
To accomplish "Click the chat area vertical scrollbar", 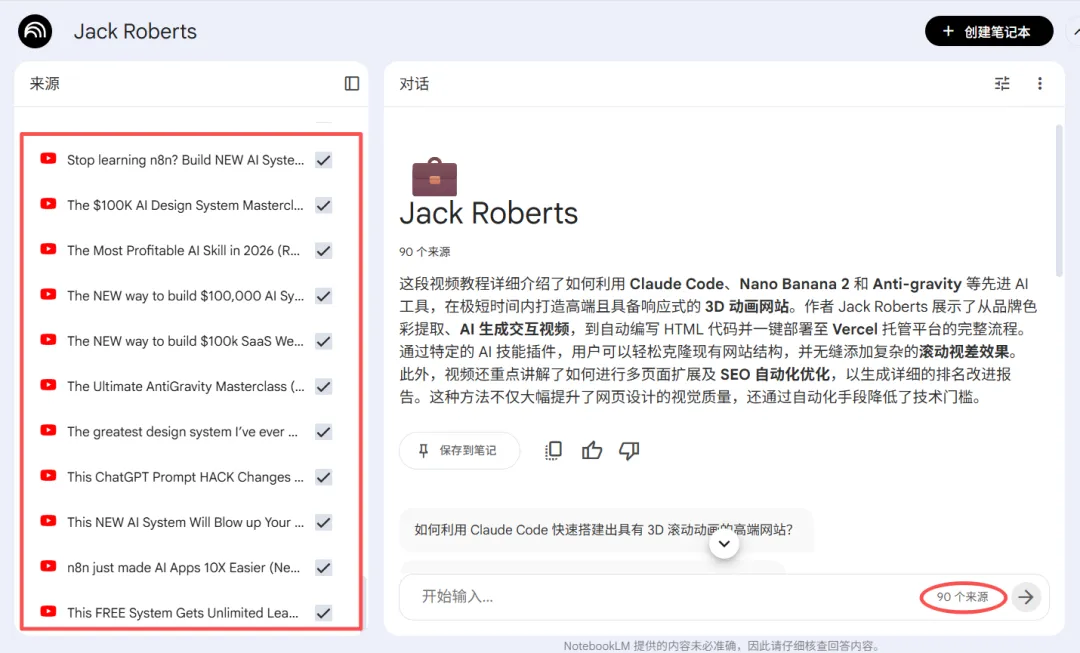I will click(1059, 200).
